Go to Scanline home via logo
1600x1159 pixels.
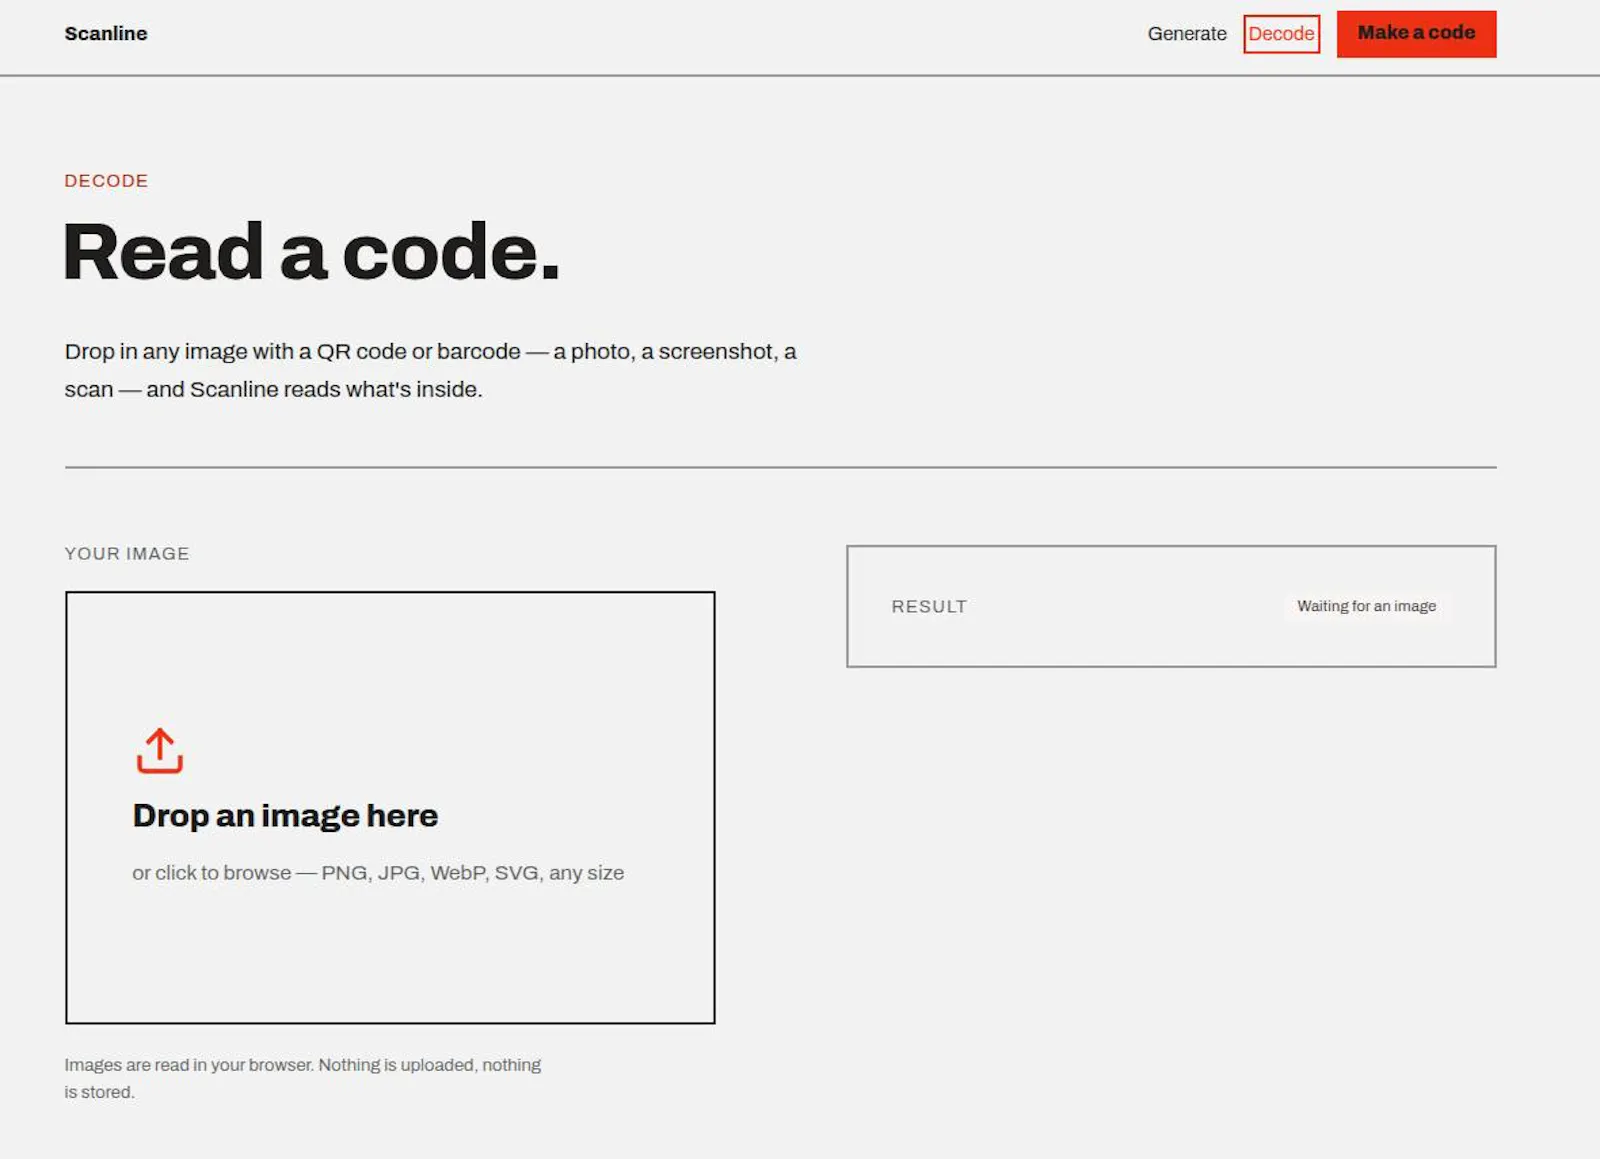pos(106,34)
